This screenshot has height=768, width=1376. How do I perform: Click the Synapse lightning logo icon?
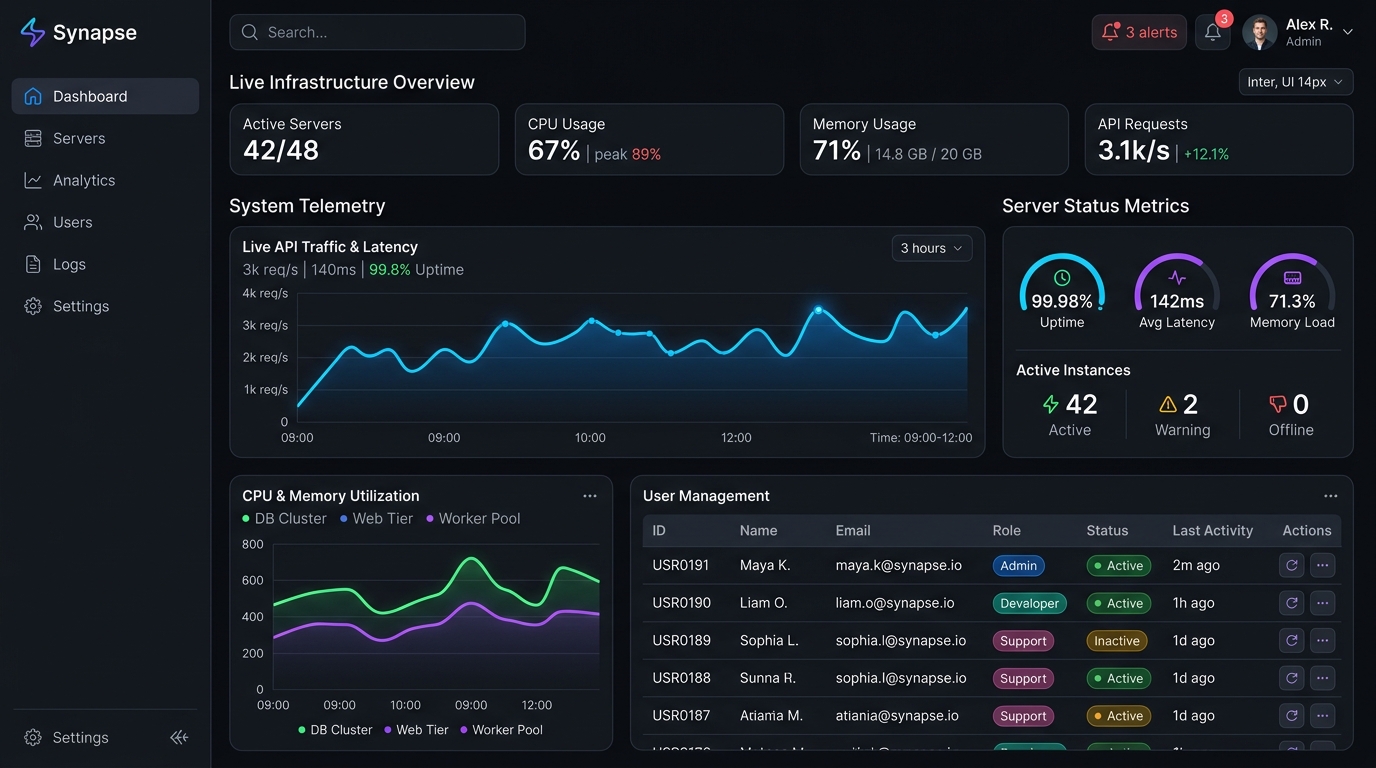coord(33,32)
